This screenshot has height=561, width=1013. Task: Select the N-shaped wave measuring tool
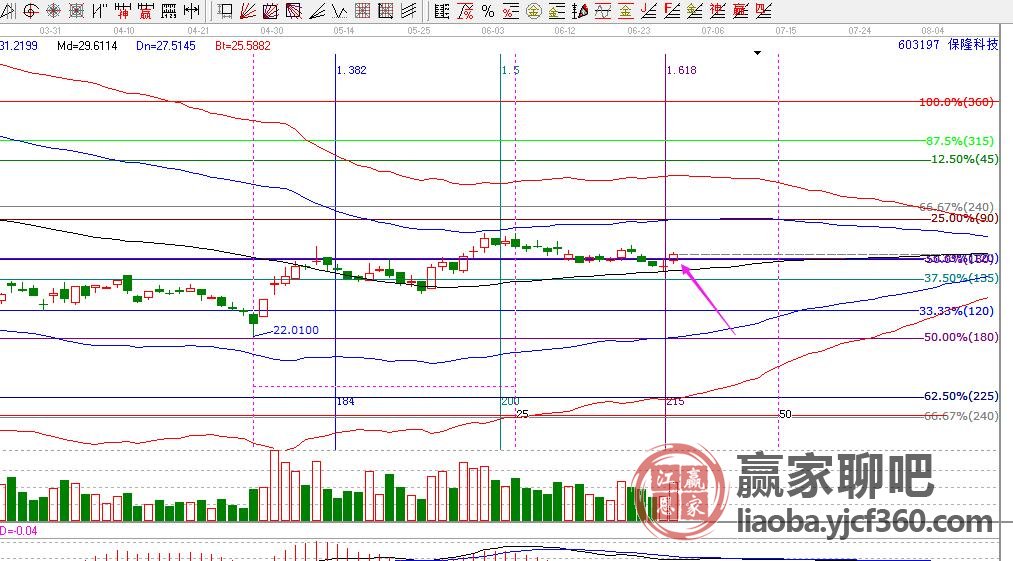[99, 10]
